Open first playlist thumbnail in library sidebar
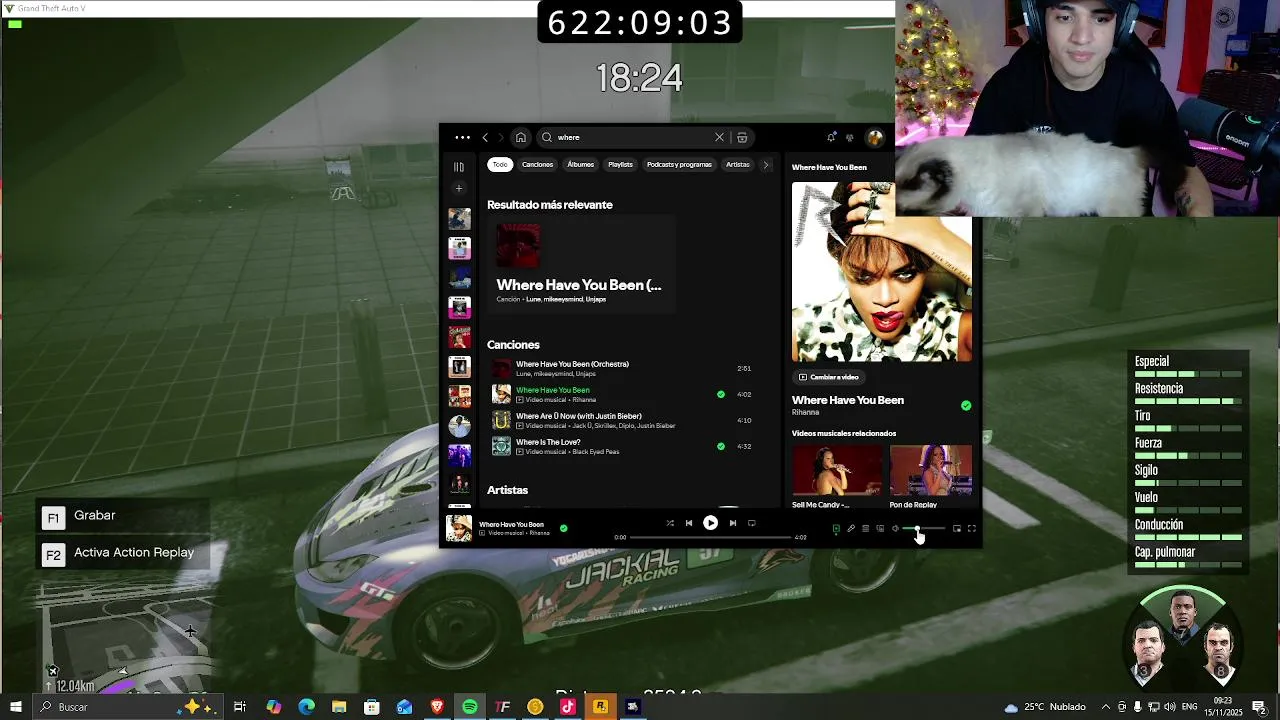The image size is (1280, 720). (459, 219)
